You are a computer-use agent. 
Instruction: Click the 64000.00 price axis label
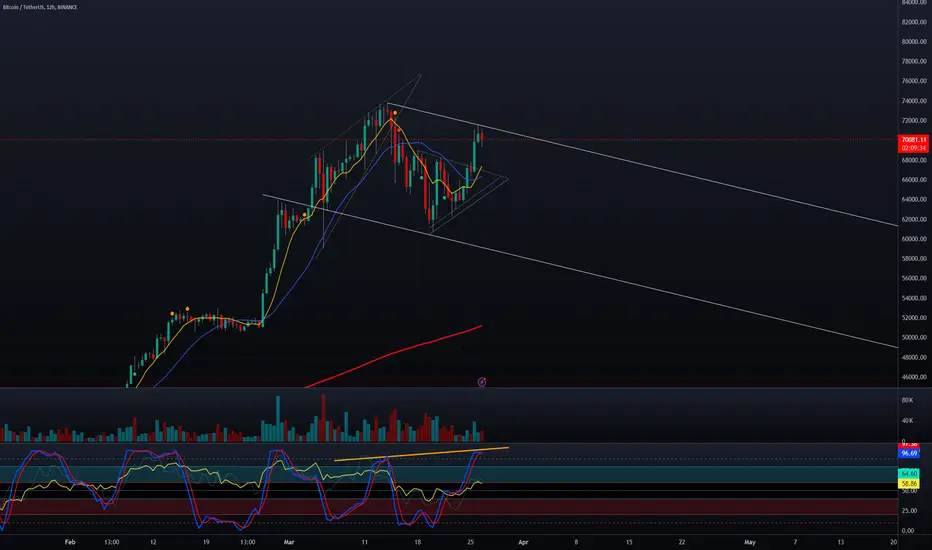914,199
